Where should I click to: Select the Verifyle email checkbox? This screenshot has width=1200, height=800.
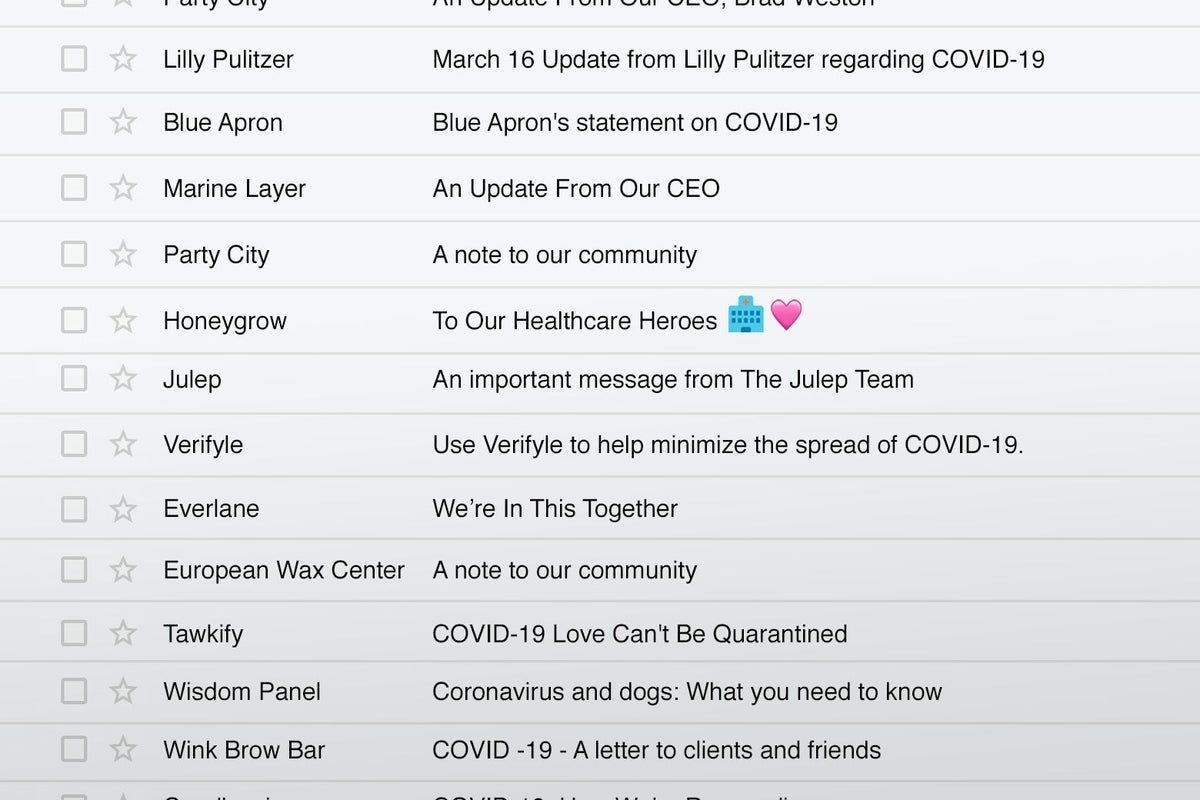pos(74,444)
